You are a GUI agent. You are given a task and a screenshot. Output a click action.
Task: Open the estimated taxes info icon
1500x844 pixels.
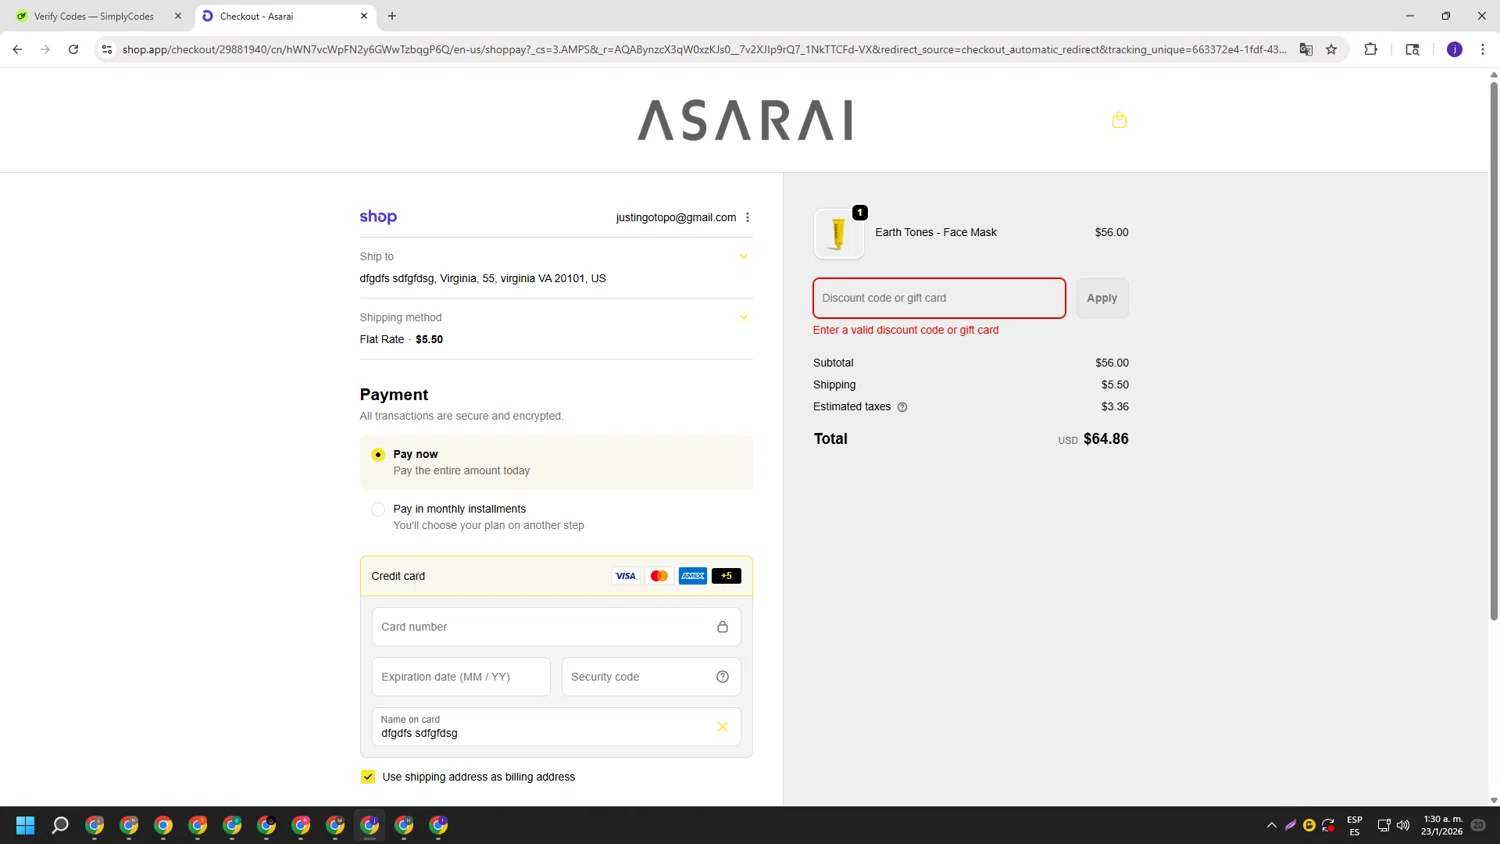(902, 407)
